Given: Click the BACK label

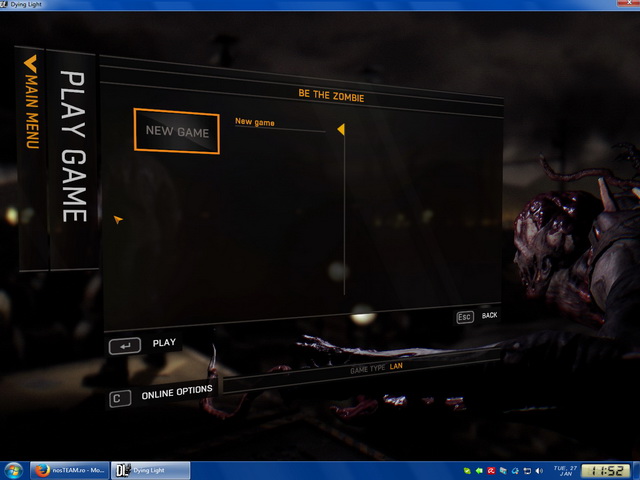Looking at the screenshot, I should click(489, 315).
